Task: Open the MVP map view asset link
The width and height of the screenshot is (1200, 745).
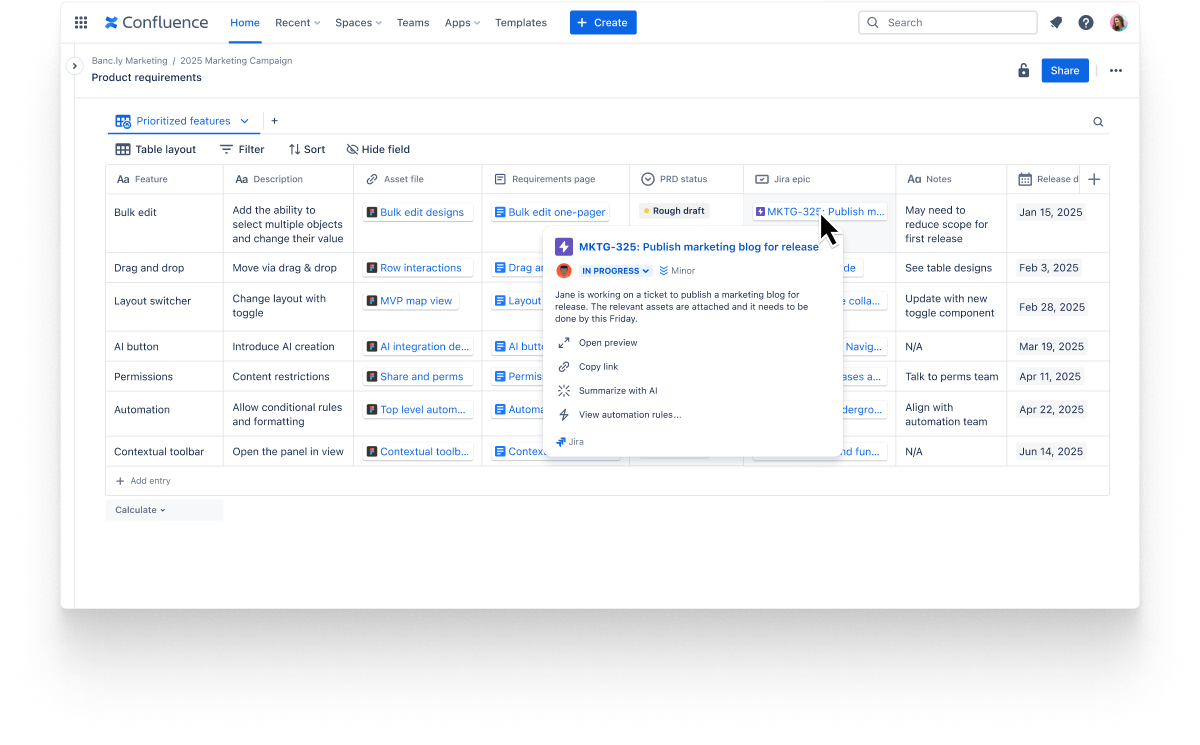Action: tap(410, 301)
